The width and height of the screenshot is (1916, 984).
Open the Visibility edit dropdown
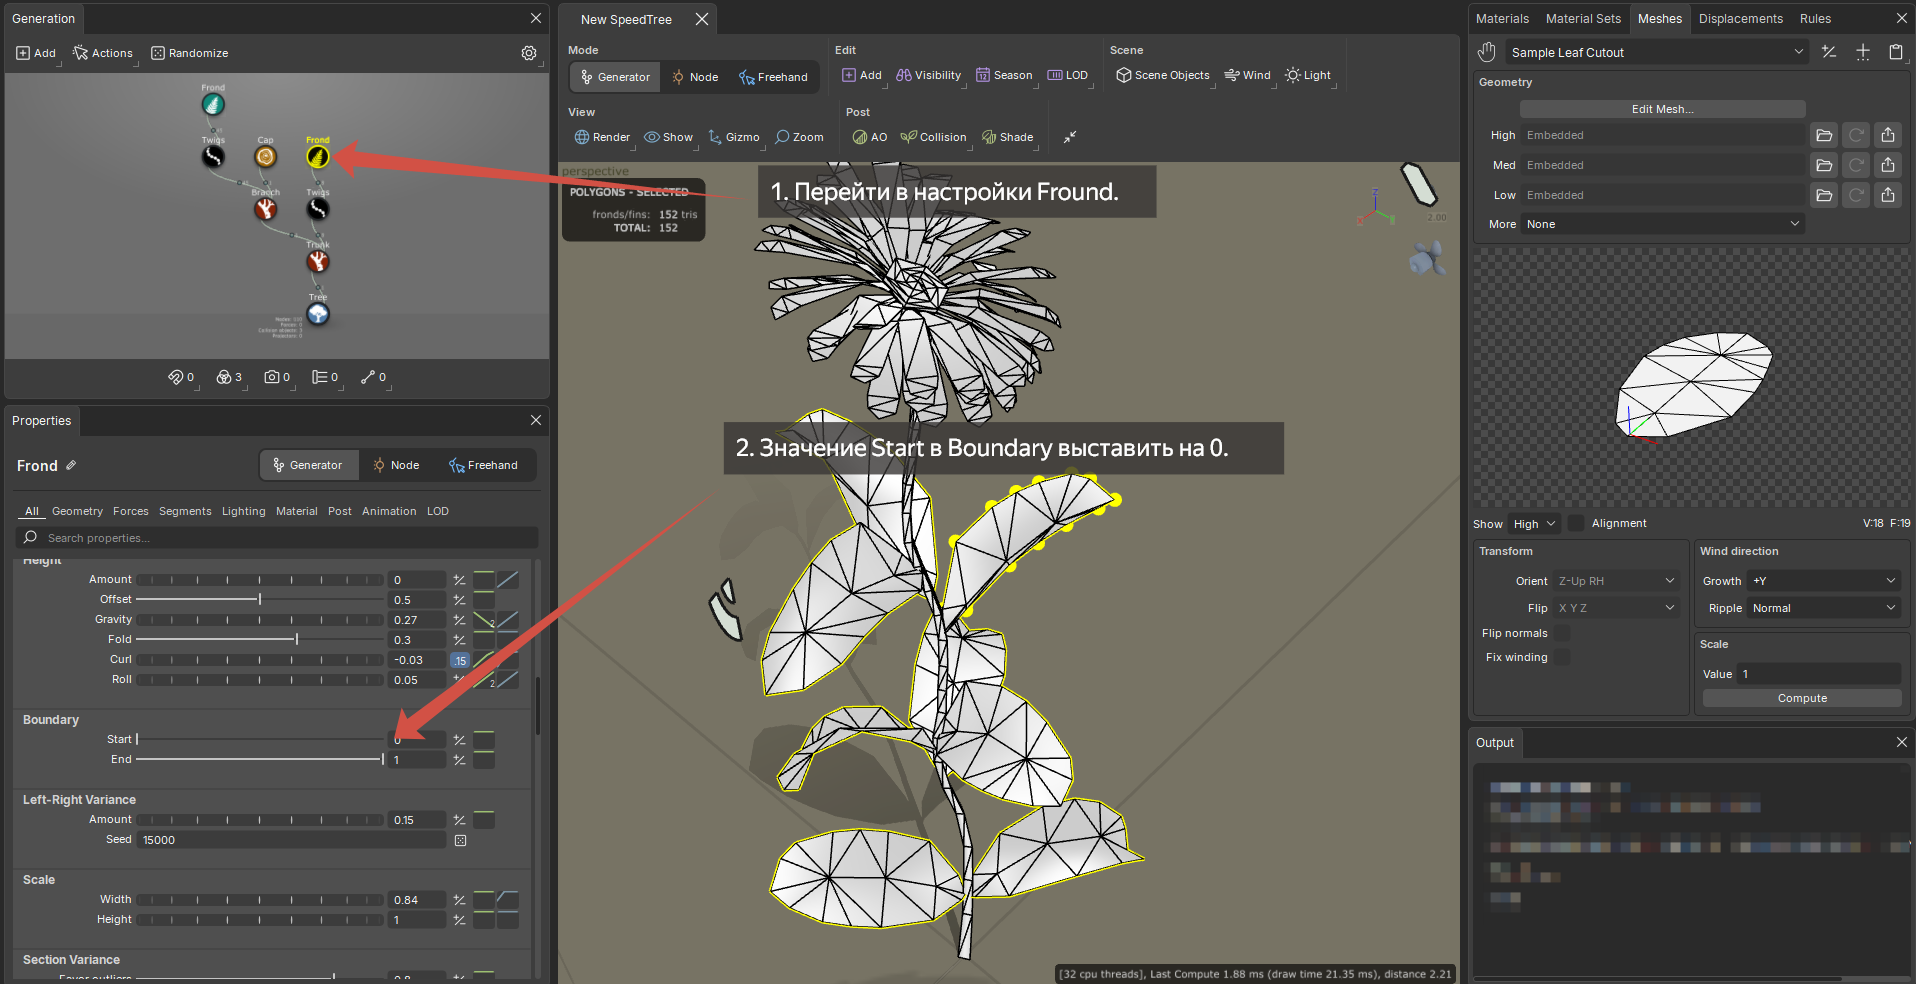(x=929, y=75)
